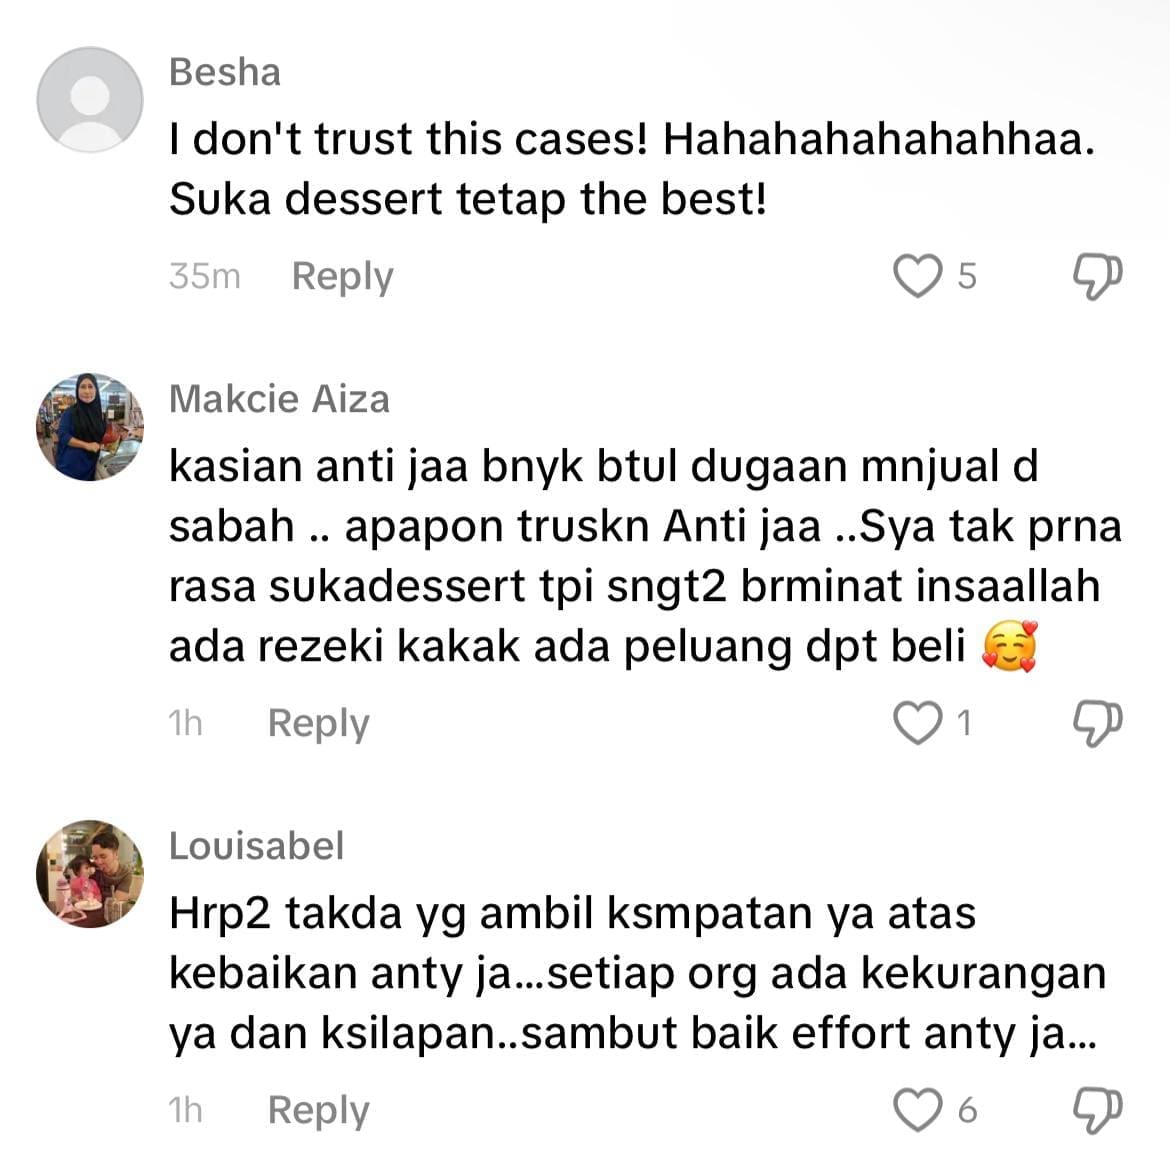The image size is (1170, 1165).
Task: Open the Besha username link
Action: tap(225, 72)
